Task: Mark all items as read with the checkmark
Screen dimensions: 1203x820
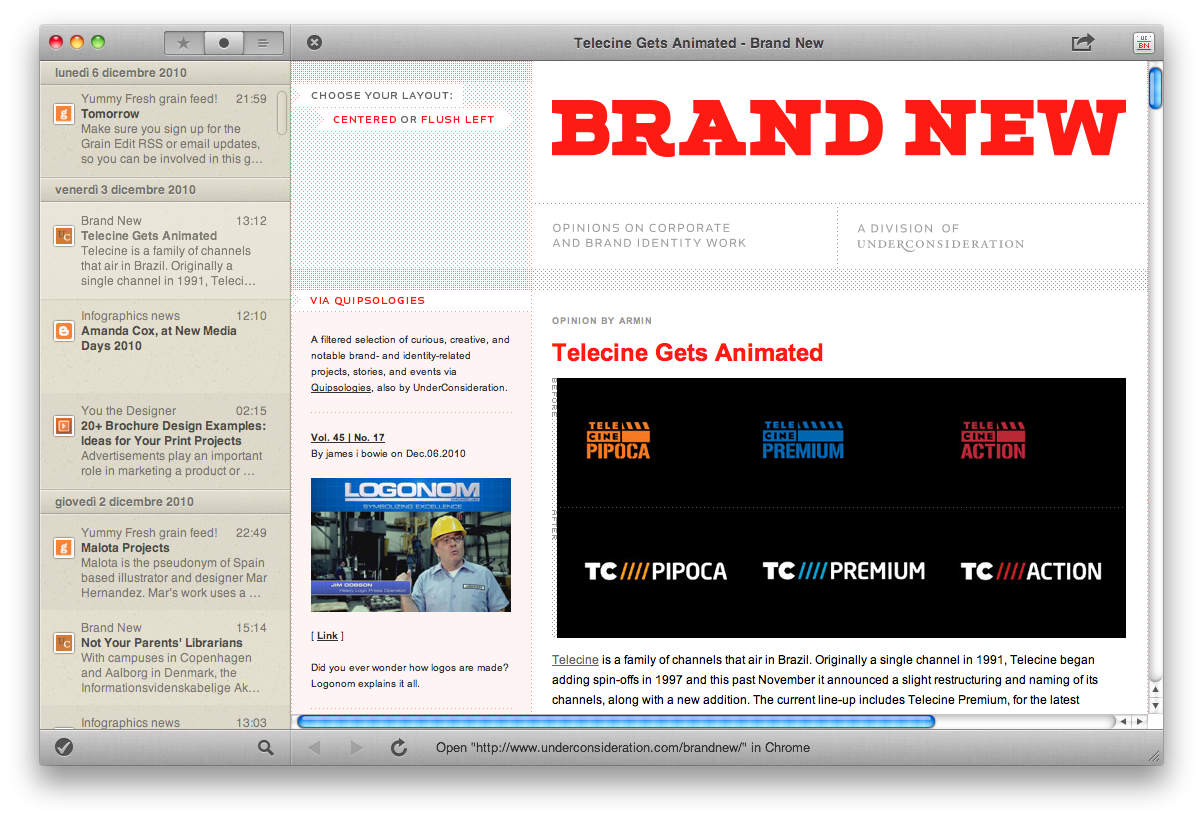Action: click(x=64, y=747)
